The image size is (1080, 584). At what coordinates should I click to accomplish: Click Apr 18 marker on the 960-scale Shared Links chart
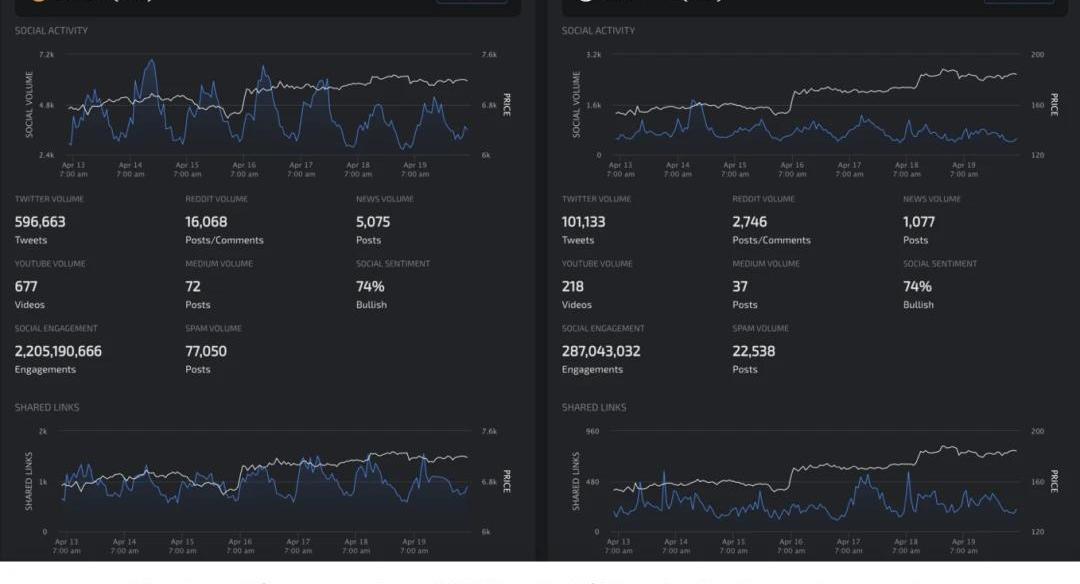[x=905, y=546]
